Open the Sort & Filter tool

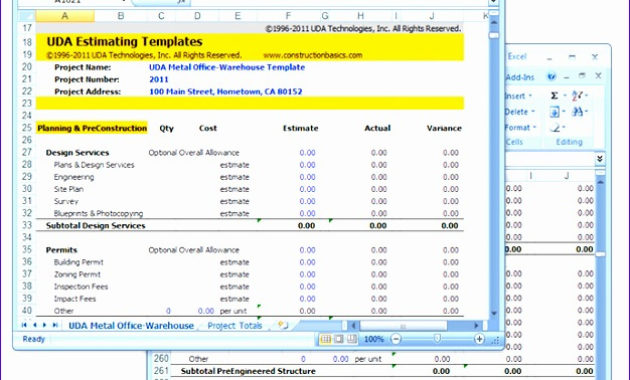(577, 96)
